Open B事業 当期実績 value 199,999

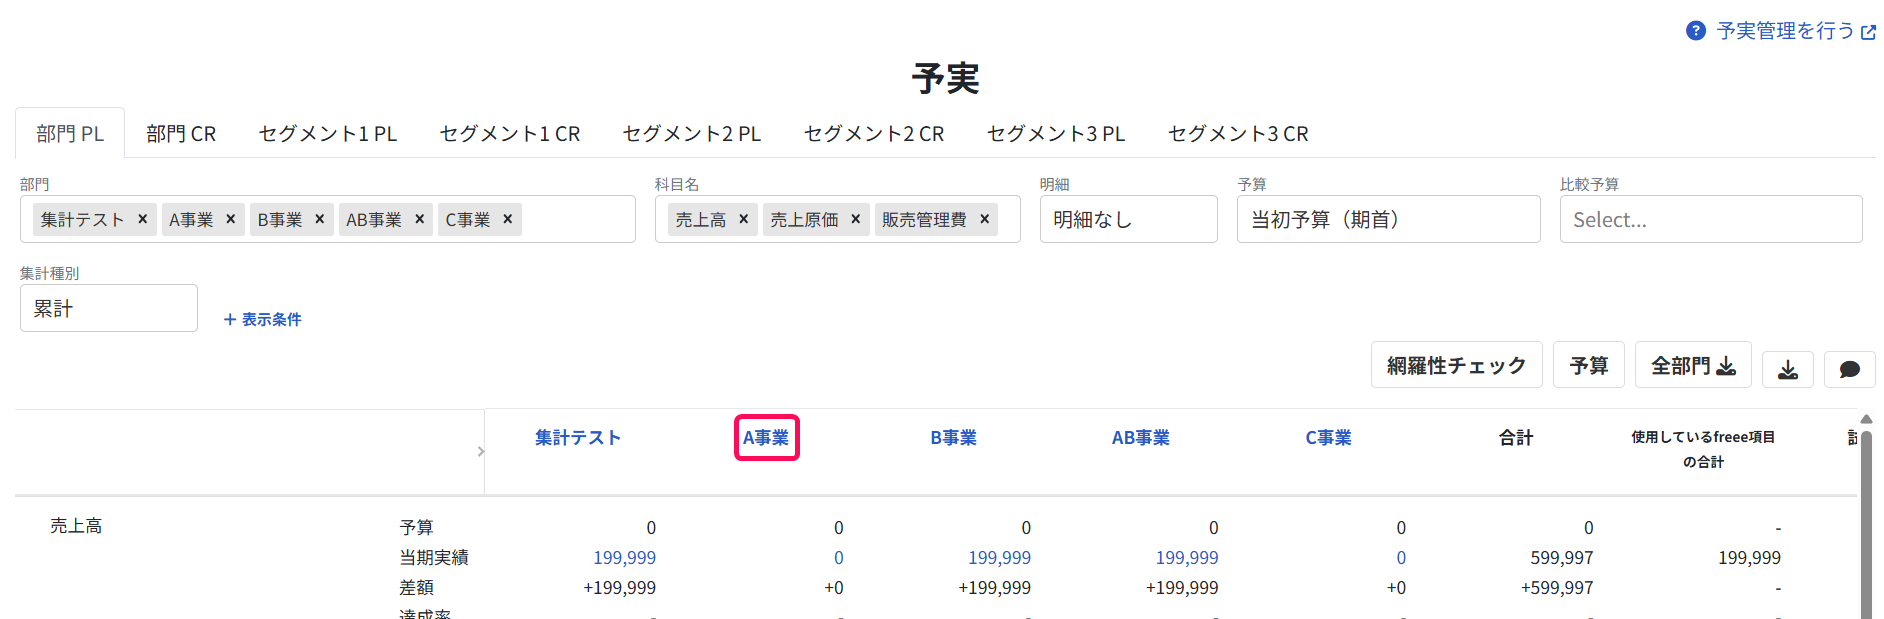[999, 558]
